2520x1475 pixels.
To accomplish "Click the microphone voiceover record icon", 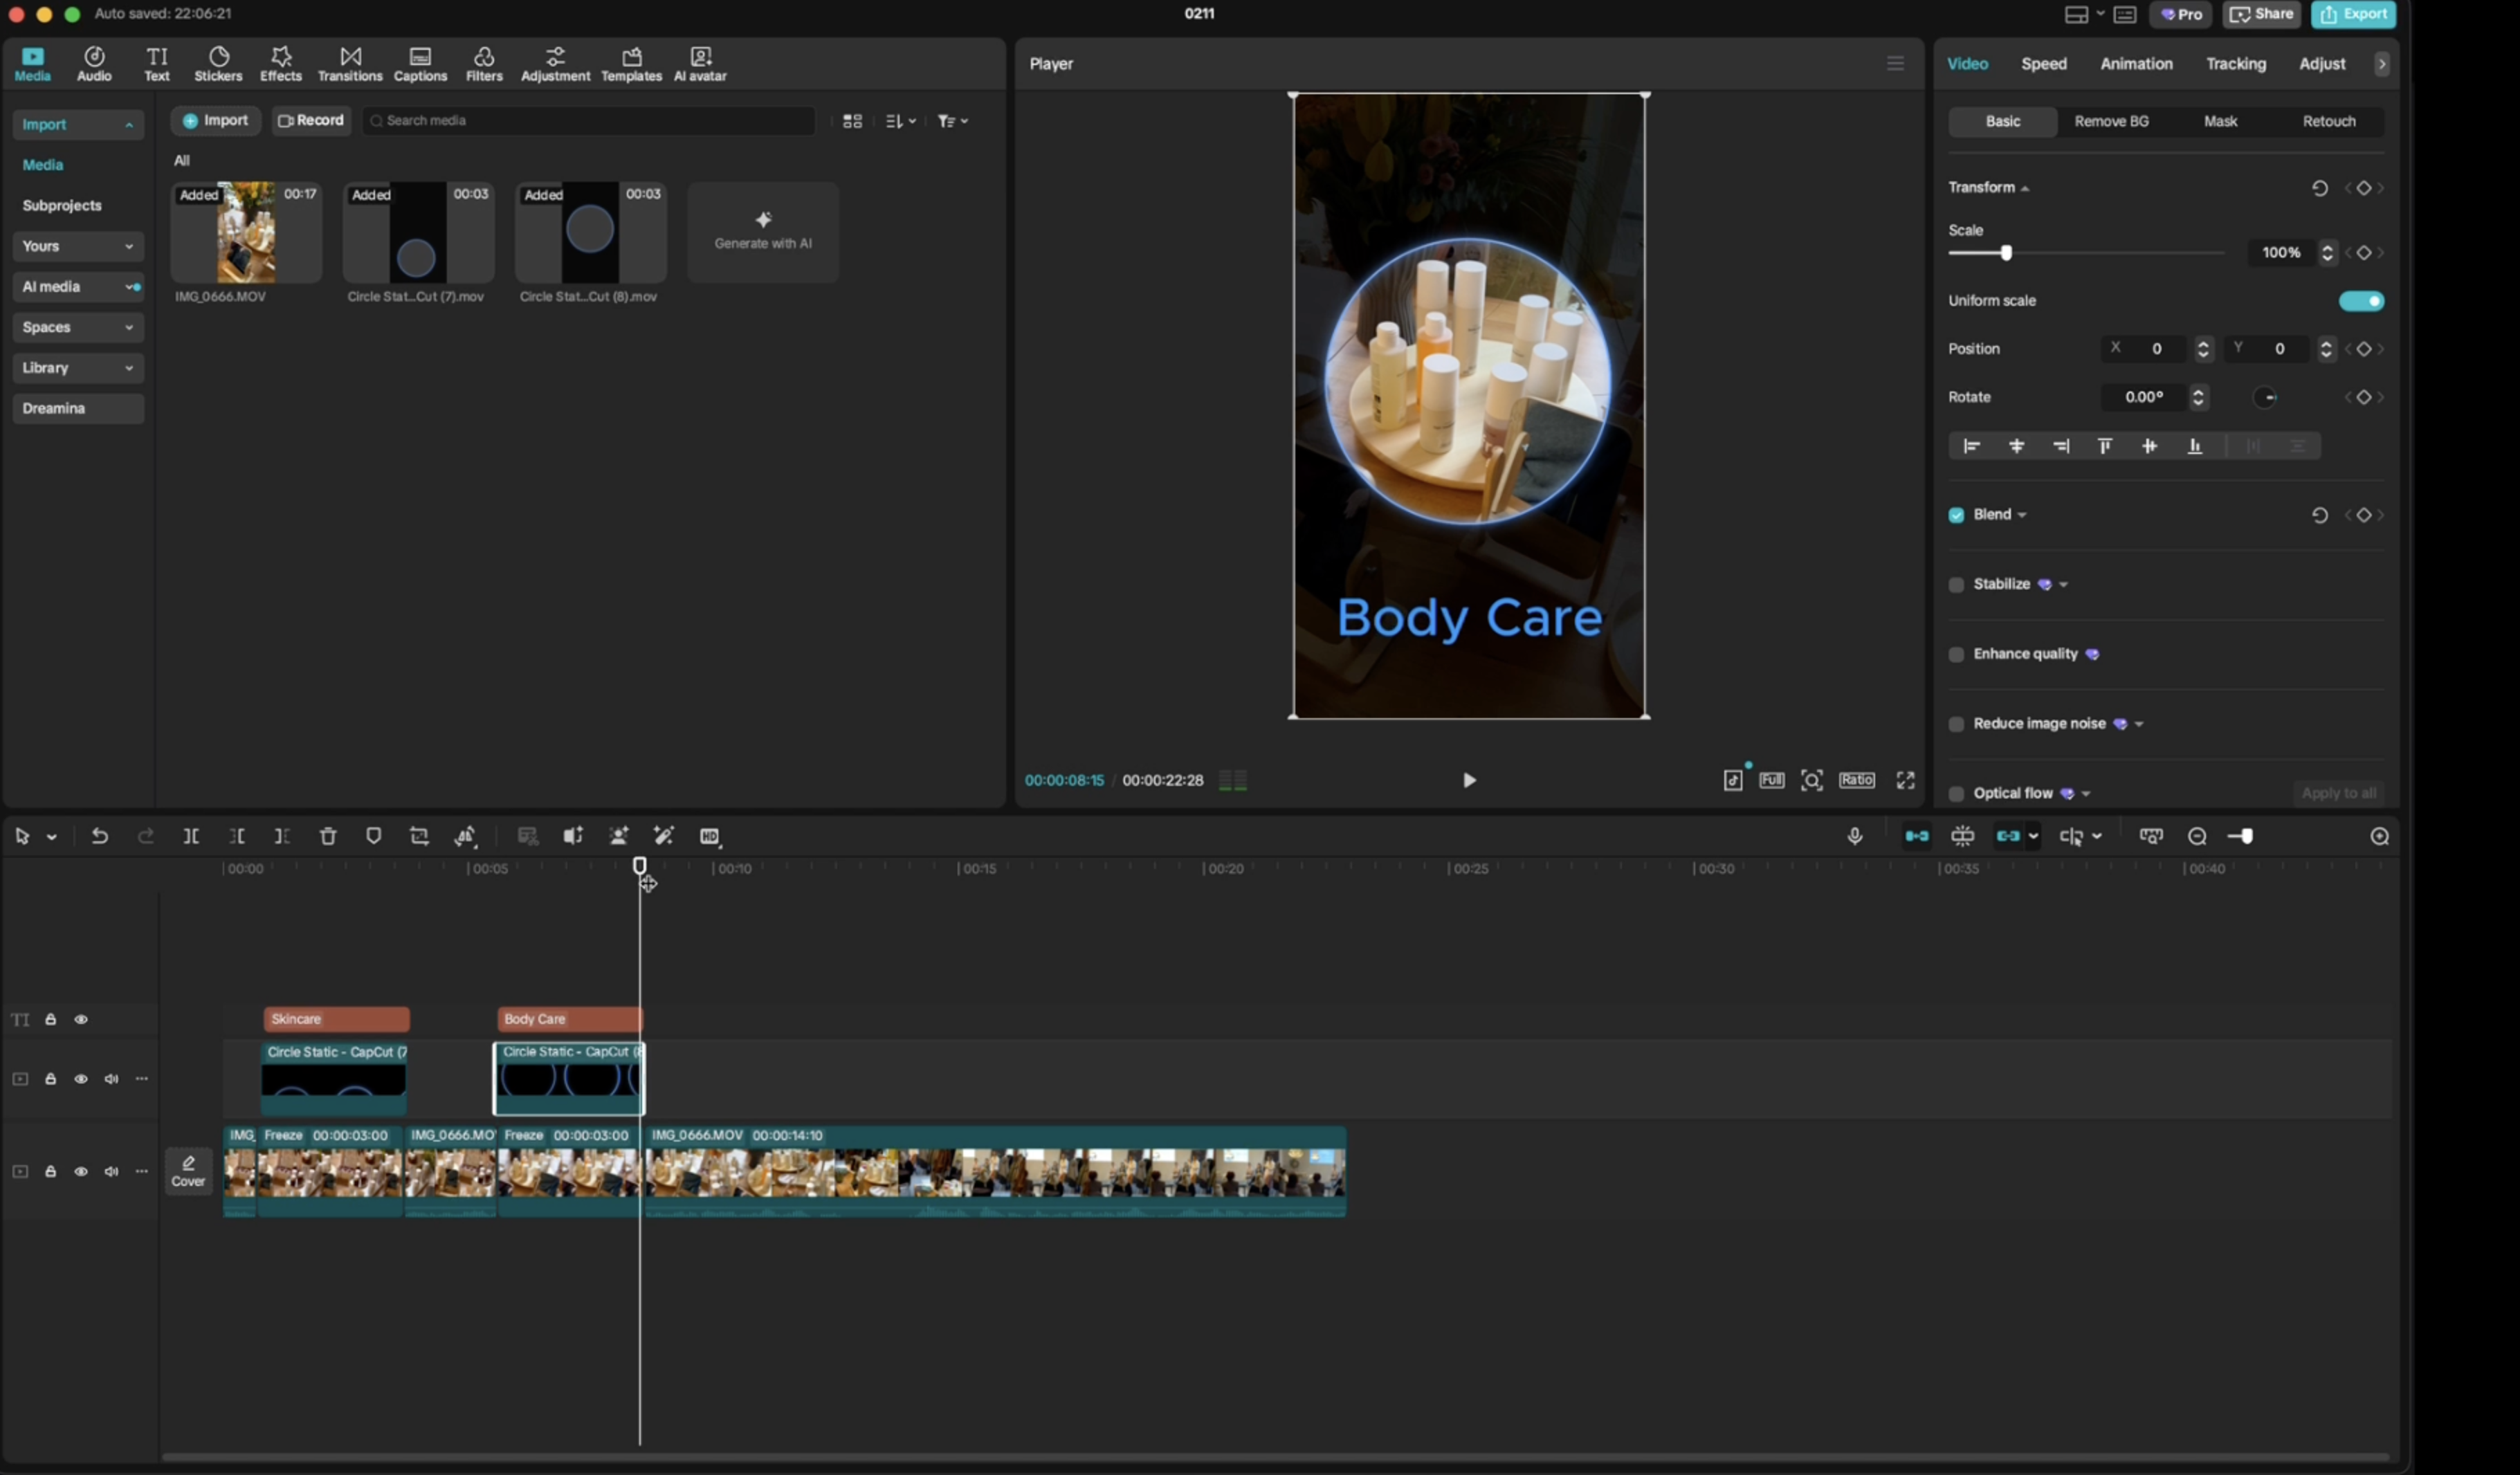I will pyautogui.click(x=1855, y=836).
